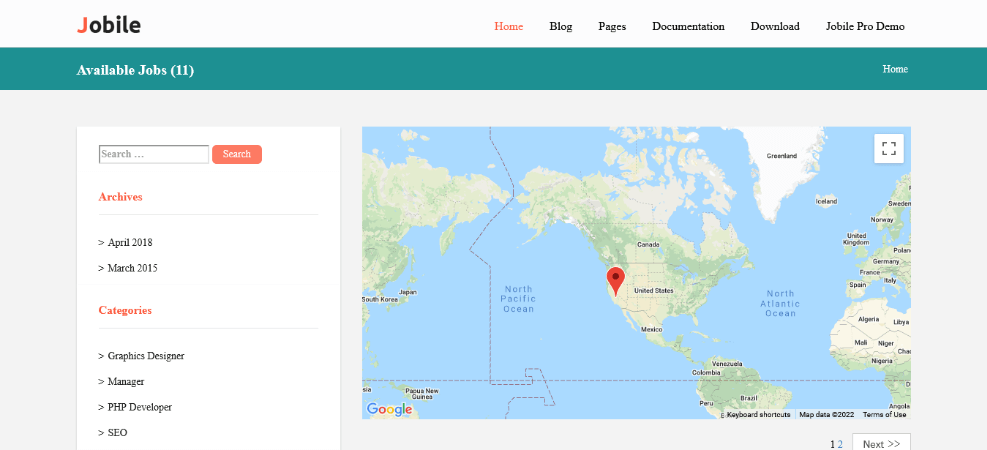This screenshot has width=987, height=450.
Task: Click the orange Search button
Action: pyautogui.click(x=237, y=154)
